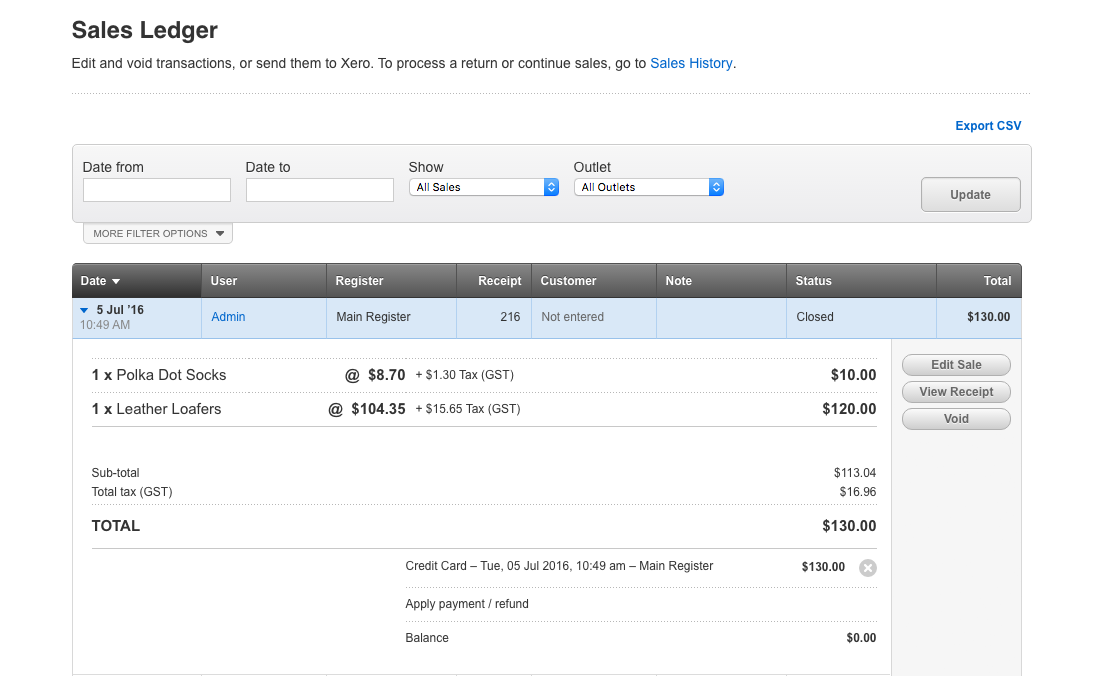The image size is (1094, 676).
Task: Click the Sub-total amount $113.04
Action: point(855,473)
